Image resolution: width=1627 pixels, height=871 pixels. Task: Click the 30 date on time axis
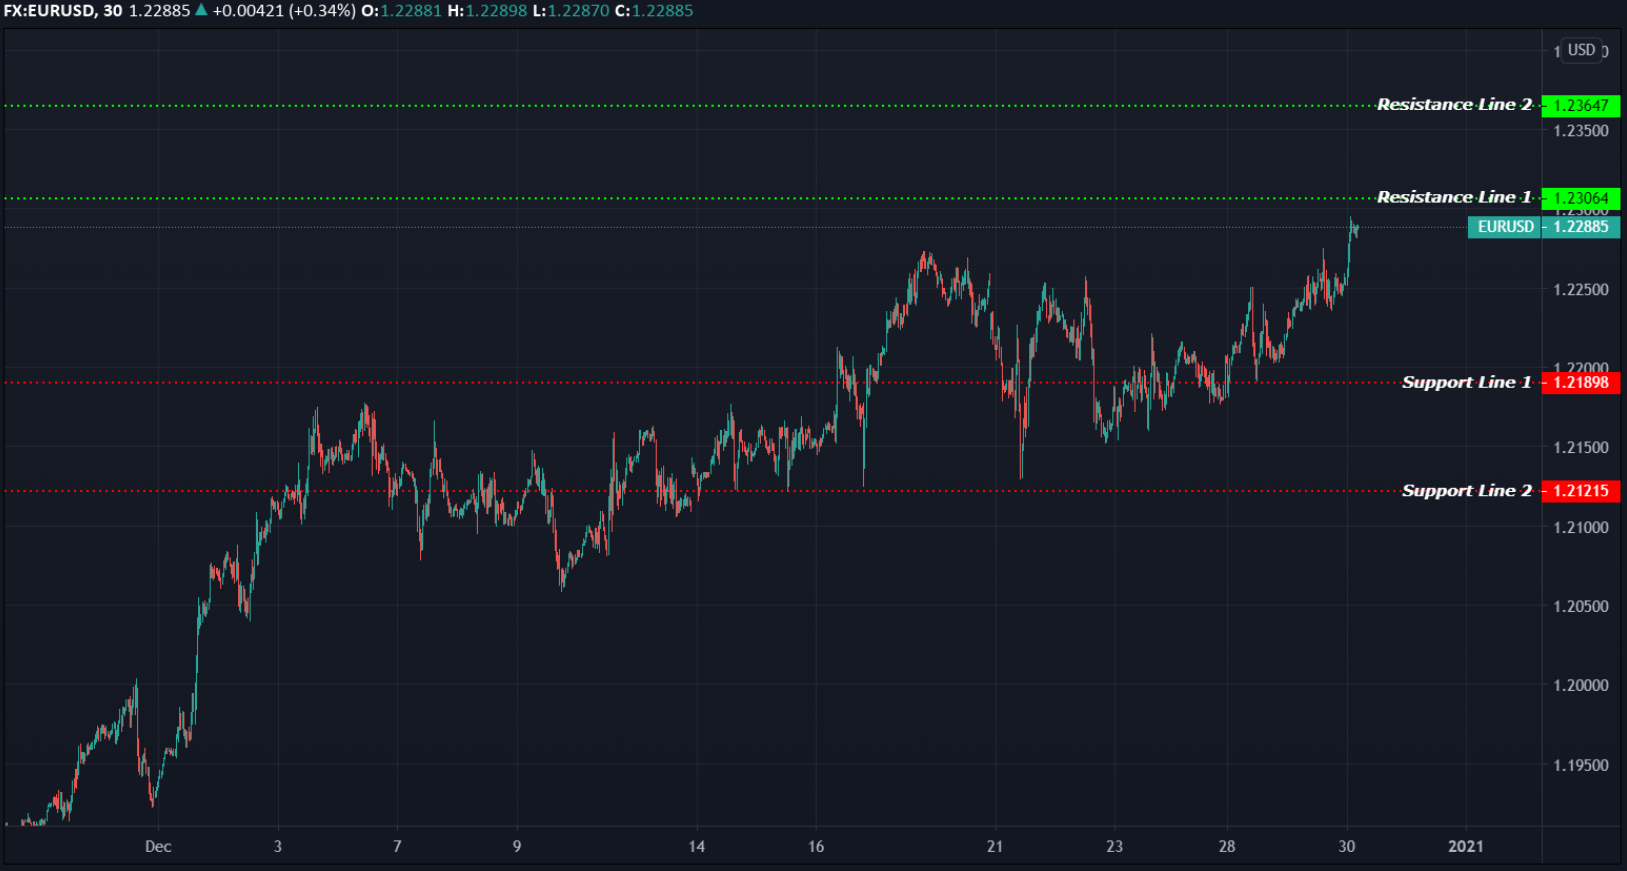pyautogui.click(x=1347, y=847)
